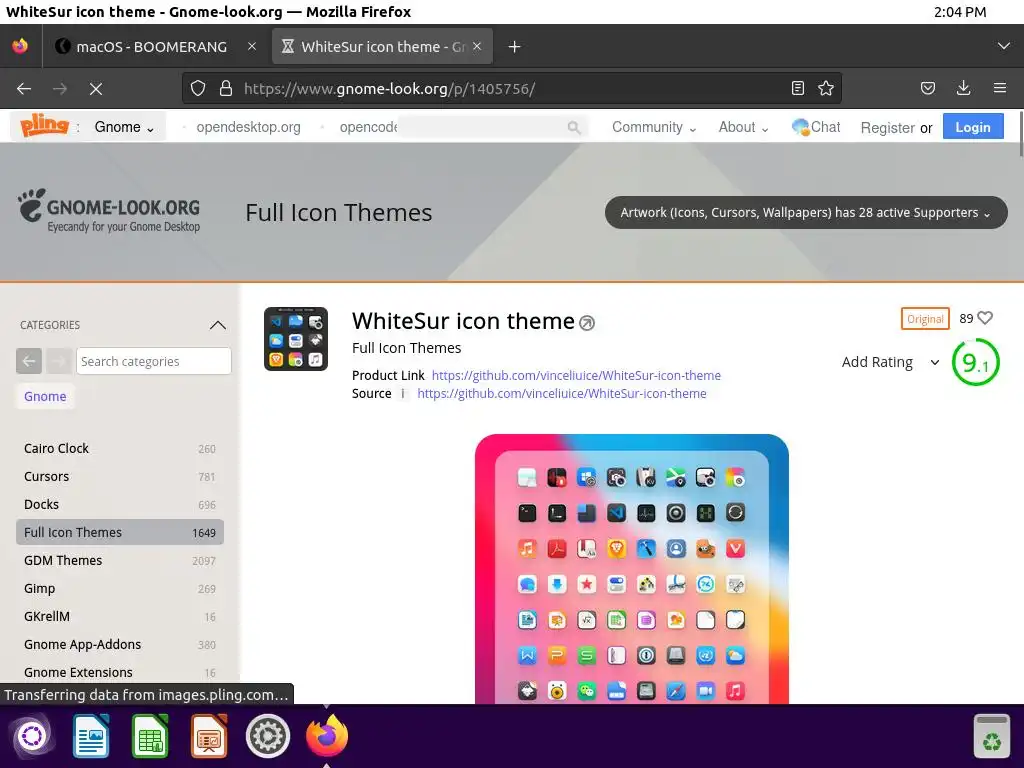This screenshot has width=1024, height=768.
Task: Open Settings gear from the dock
Action: click(x=268, y=736)
